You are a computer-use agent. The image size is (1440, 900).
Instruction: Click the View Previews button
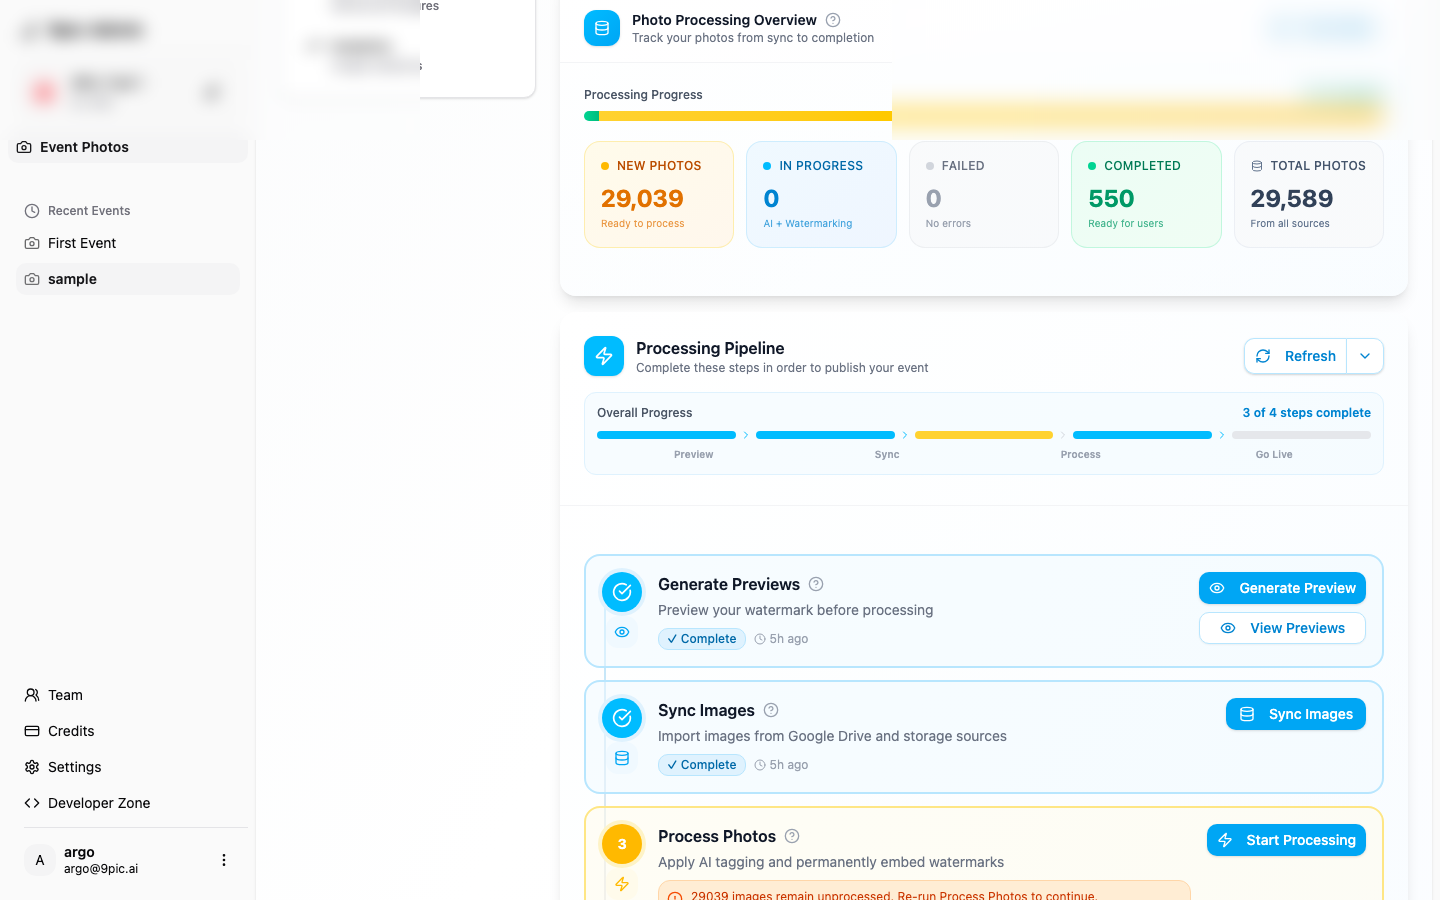[x=1282, y=628]
